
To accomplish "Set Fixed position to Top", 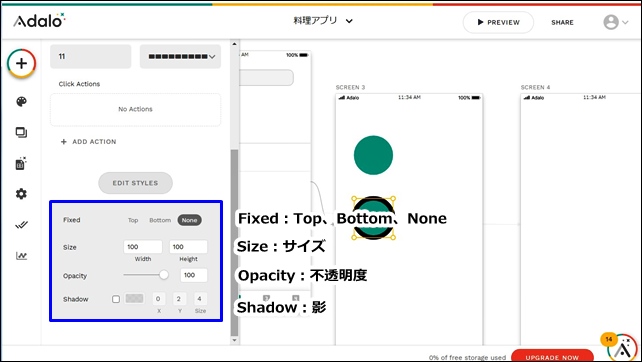I will tap(133, 220).
